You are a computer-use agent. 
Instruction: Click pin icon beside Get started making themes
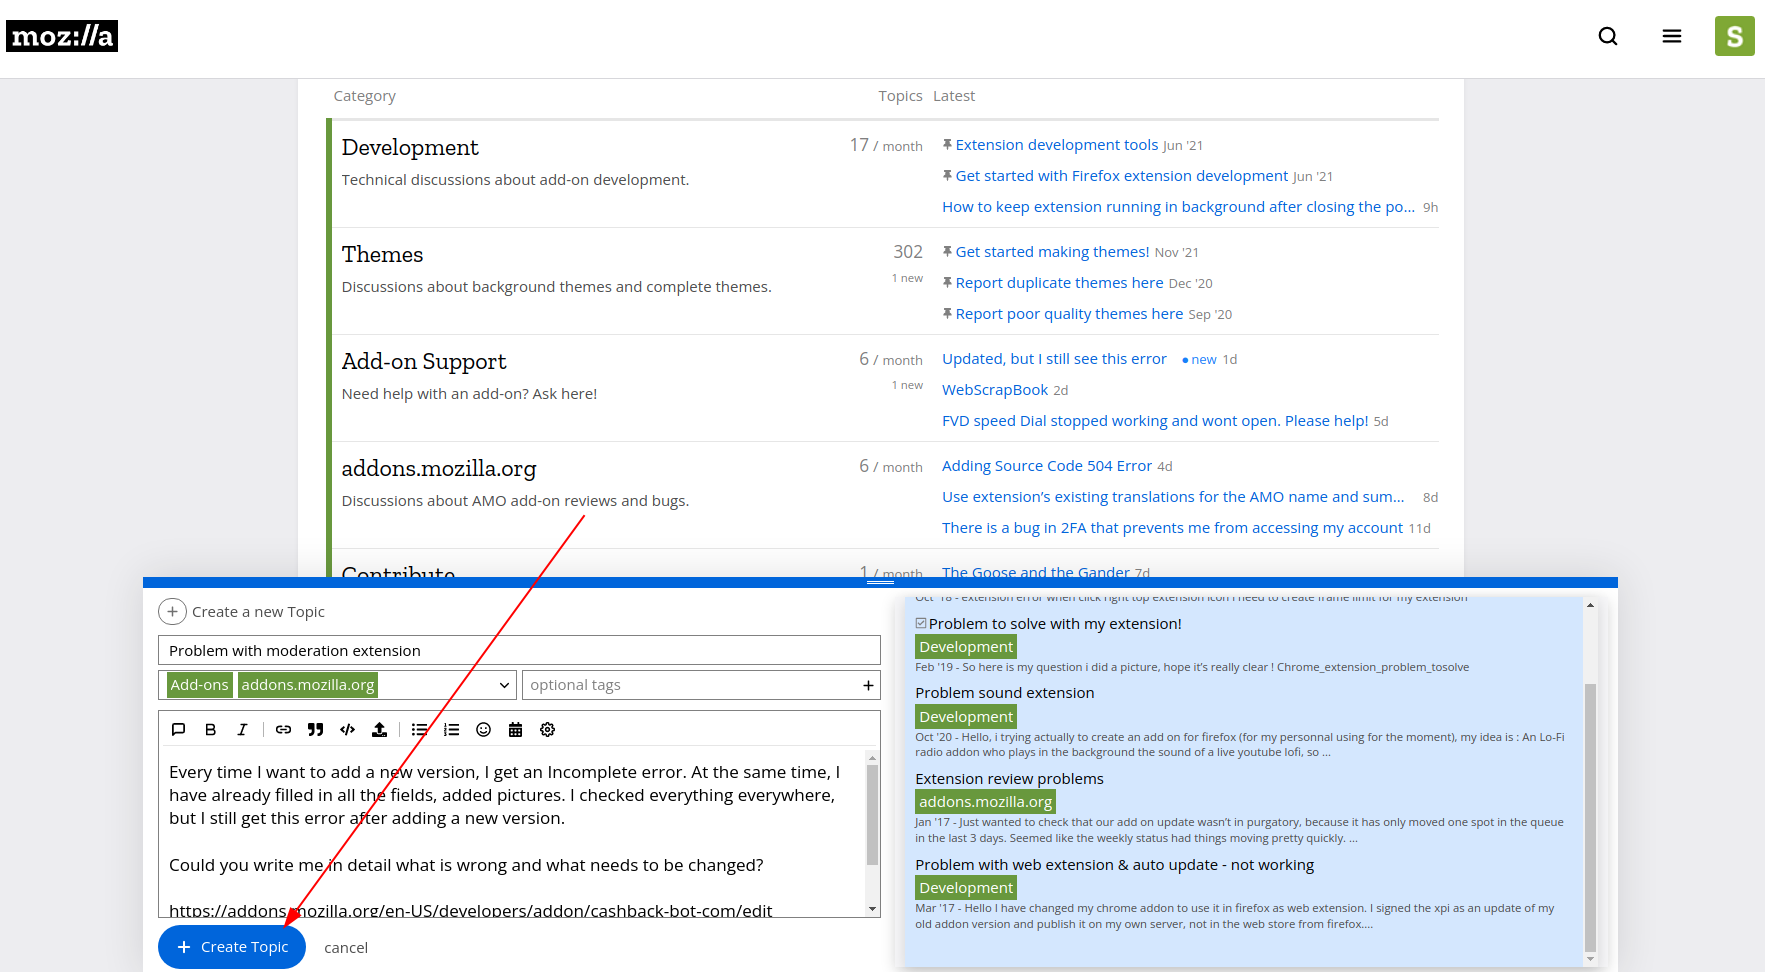pyautogui.click(x=947, y=252)
